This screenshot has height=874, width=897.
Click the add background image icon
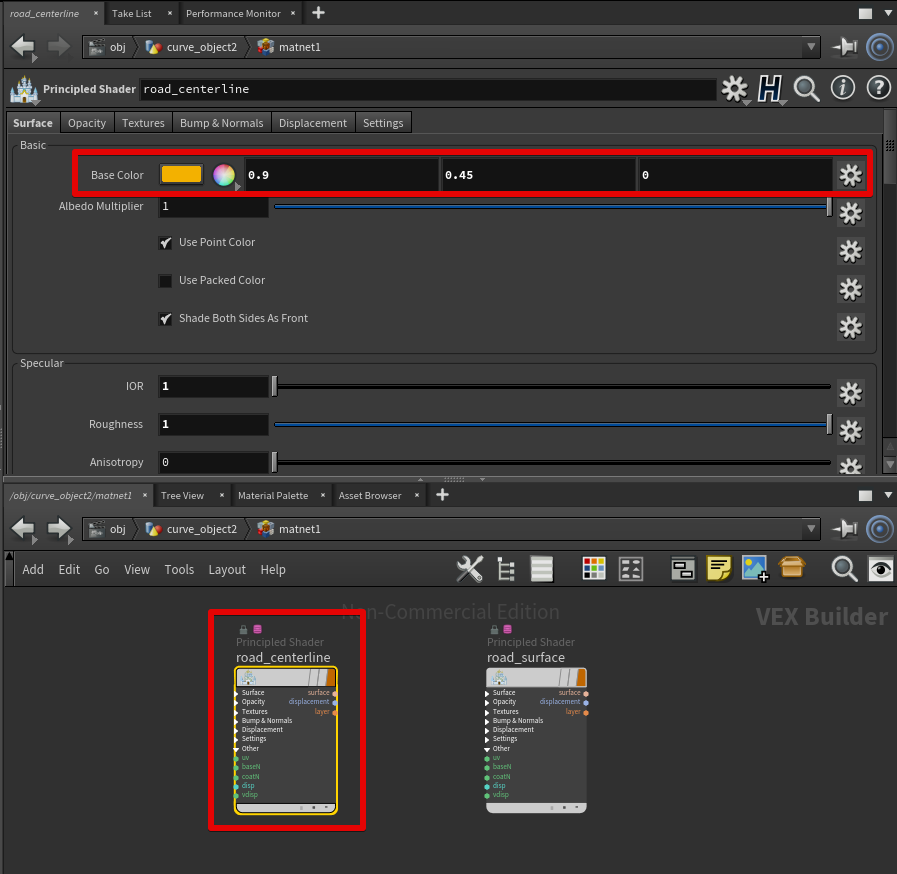755,568
